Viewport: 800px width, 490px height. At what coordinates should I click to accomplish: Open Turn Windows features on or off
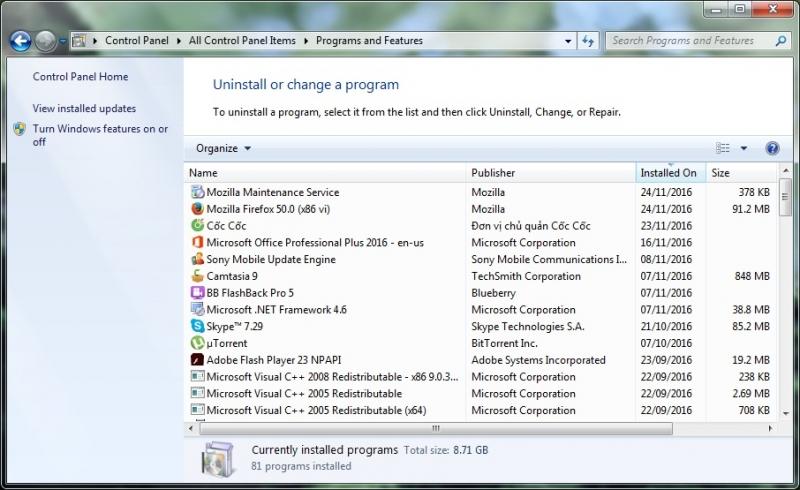[x=100, y=135]
